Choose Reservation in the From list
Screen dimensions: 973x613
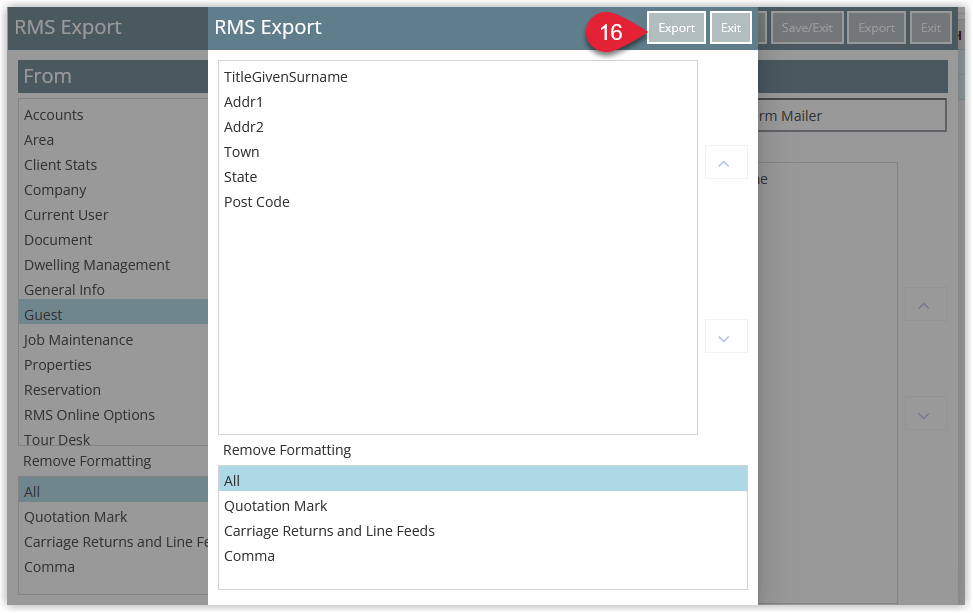(114, 390)
